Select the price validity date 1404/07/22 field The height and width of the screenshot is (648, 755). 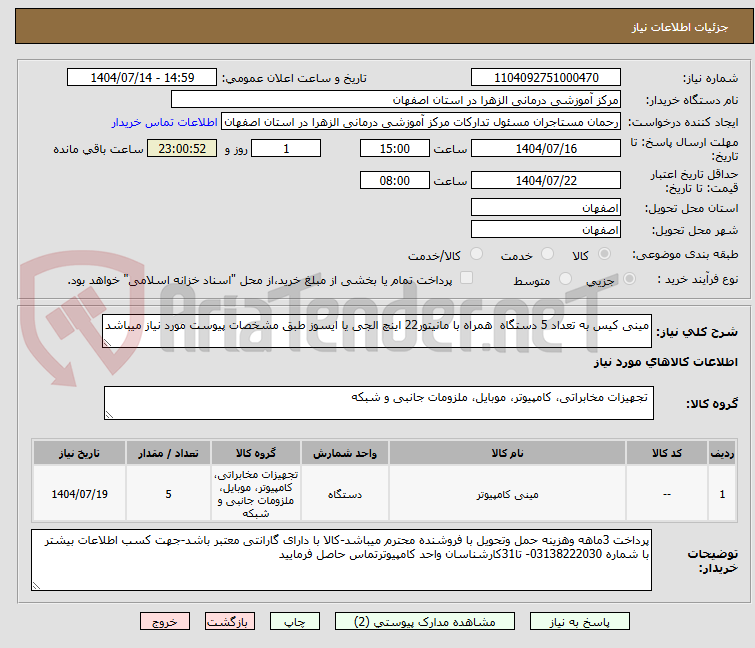click(546, 181)
